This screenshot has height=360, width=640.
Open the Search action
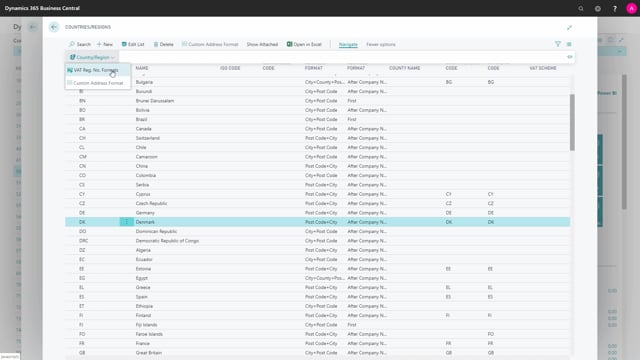coord(80,44)
